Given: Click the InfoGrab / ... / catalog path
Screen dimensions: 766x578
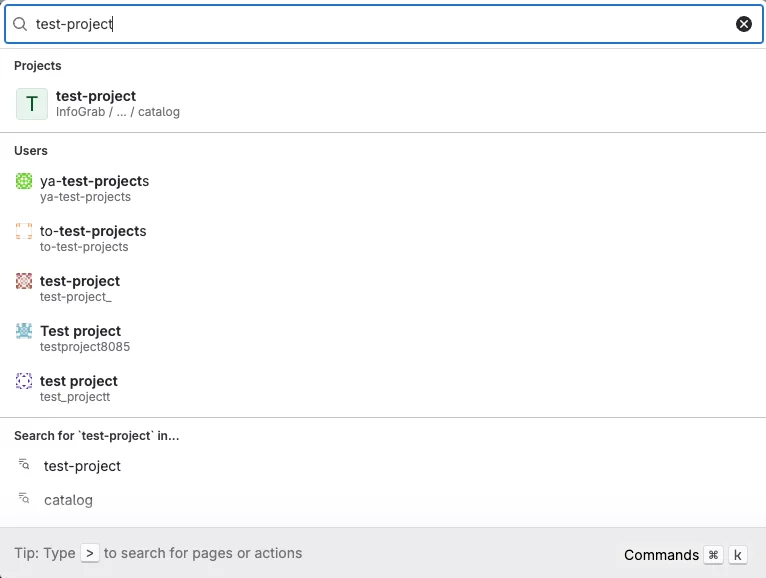Looking at the screenshot, I should pos(118,112).
